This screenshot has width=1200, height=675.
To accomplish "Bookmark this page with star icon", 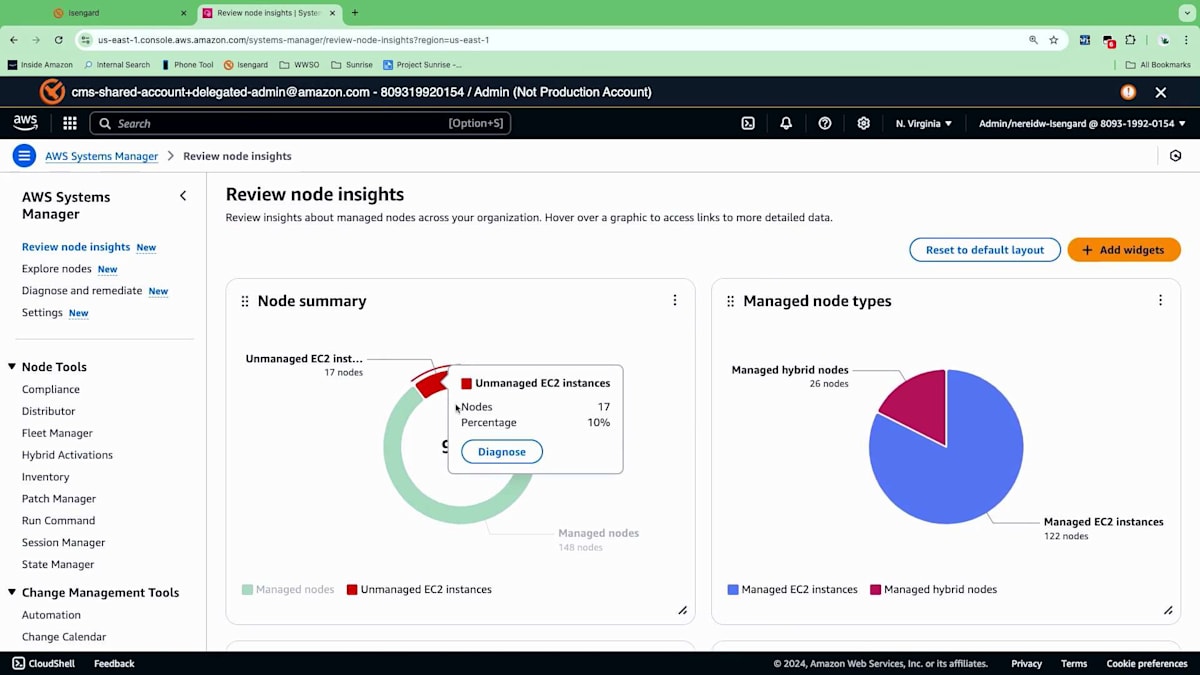I will pyautogui.click(x=1054, y=40).
